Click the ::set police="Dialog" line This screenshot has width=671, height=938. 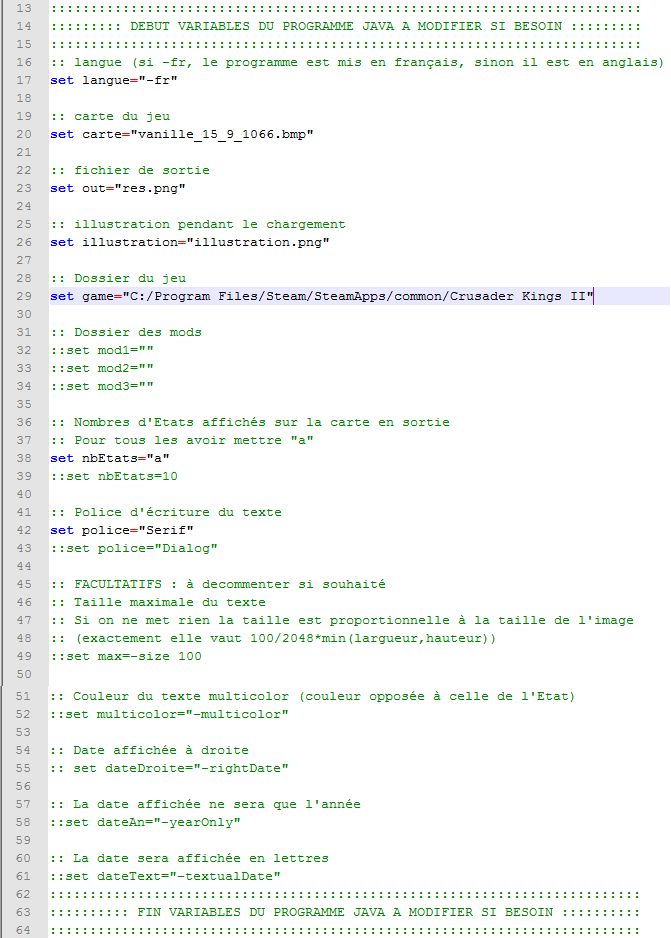click(x=133, y=548)
